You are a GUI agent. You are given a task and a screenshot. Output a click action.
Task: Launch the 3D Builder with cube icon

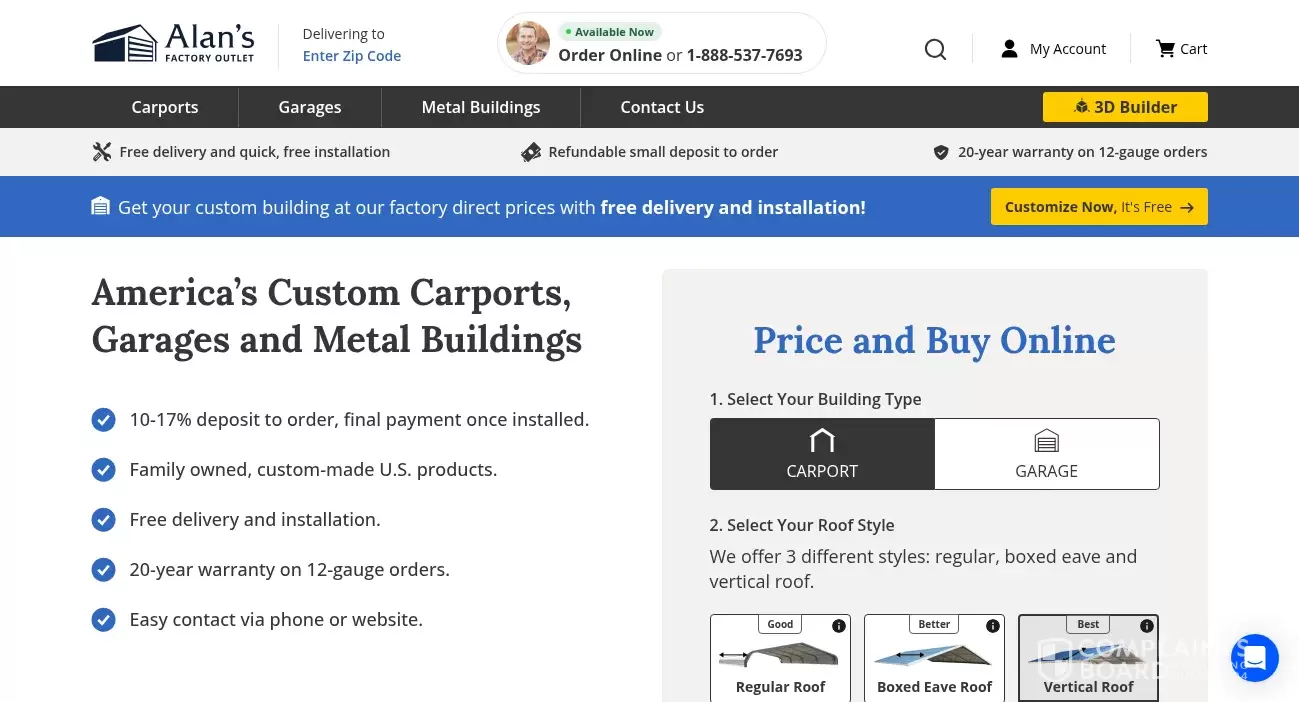coord(1125,107)
